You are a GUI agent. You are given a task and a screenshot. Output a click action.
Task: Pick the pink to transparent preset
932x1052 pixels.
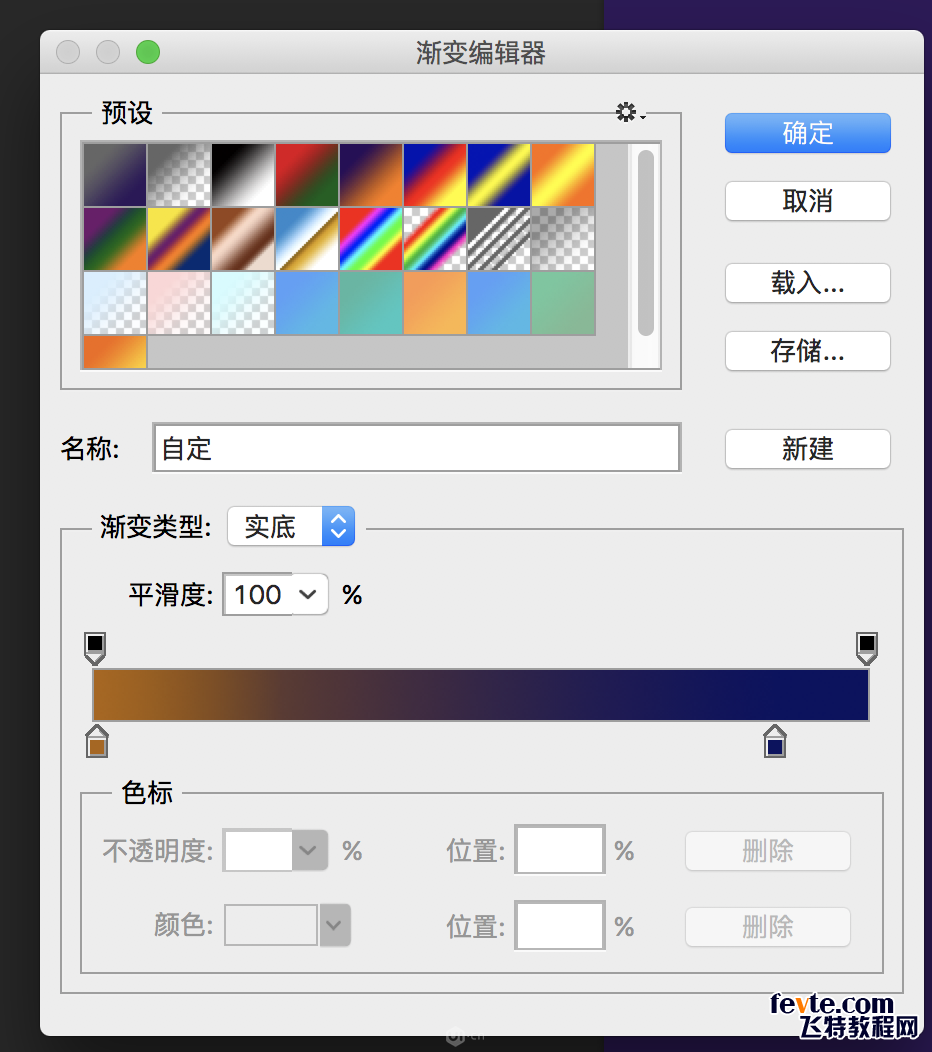[178, 303]
